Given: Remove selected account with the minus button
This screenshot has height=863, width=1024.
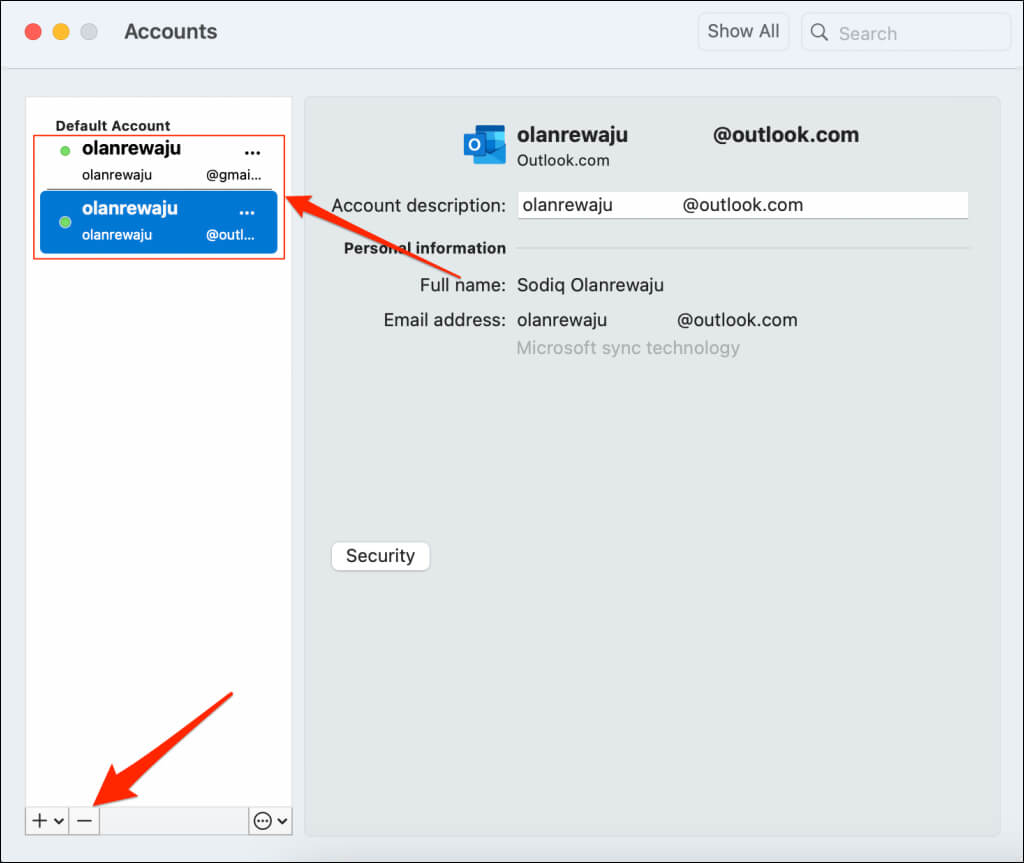Looking at the screenshot, I should tap(84, 820).
